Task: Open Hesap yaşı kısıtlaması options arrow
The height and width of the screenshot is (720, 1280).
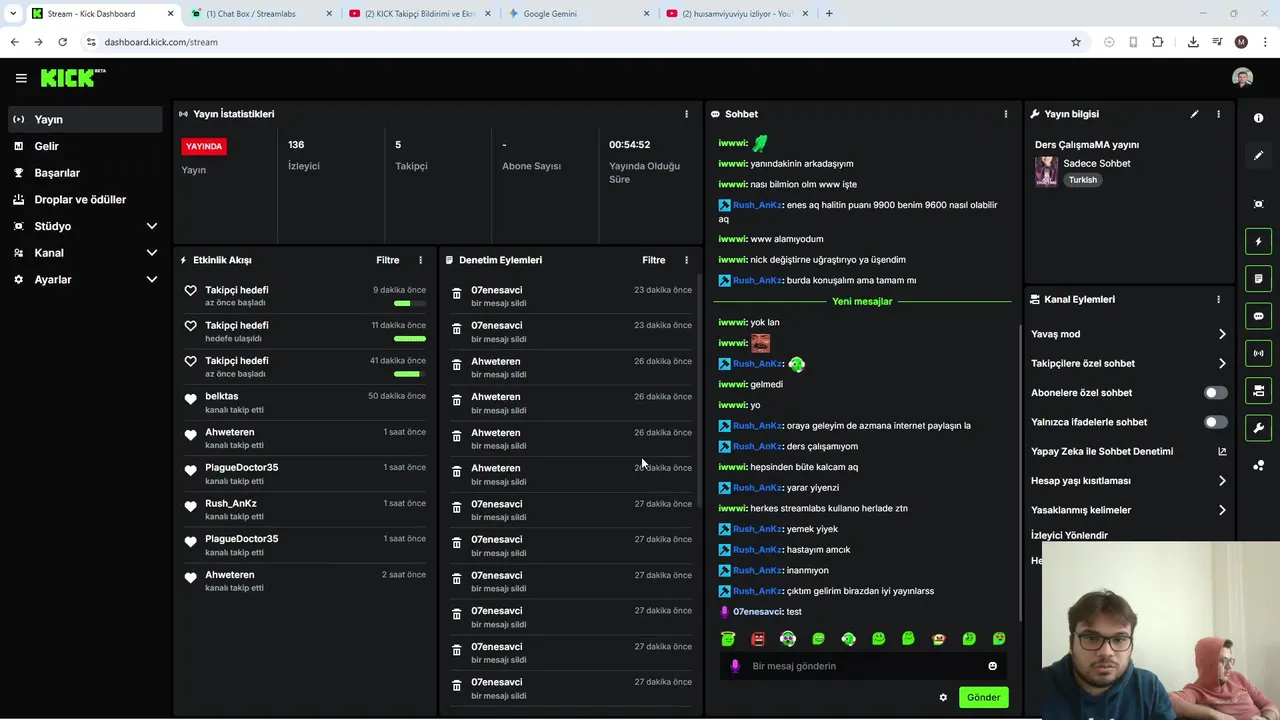Action: pos(1222,481)
